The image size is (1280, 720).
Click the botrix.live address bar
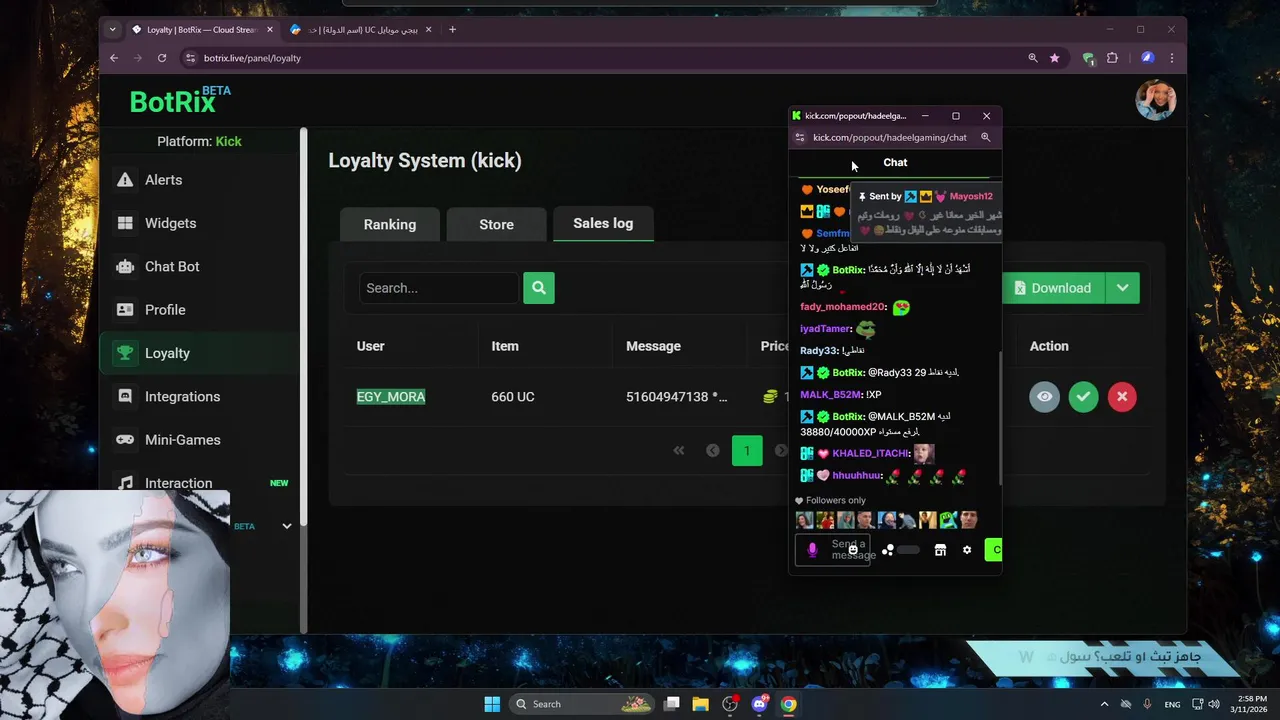coord(600,58)
